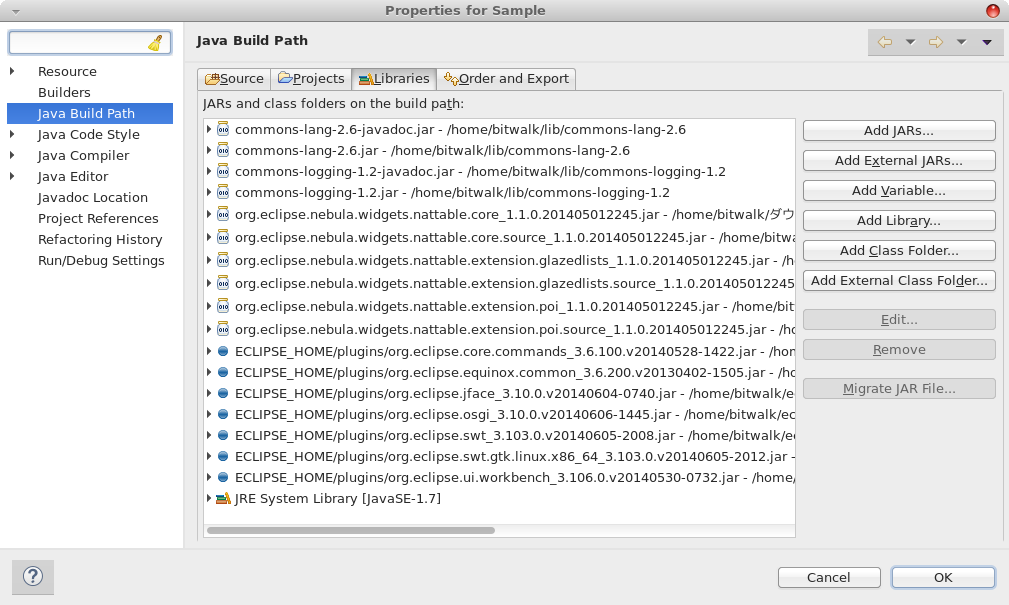Click the clear filter broom icon
1009x605 pixels.
click(x=155, y=43)
